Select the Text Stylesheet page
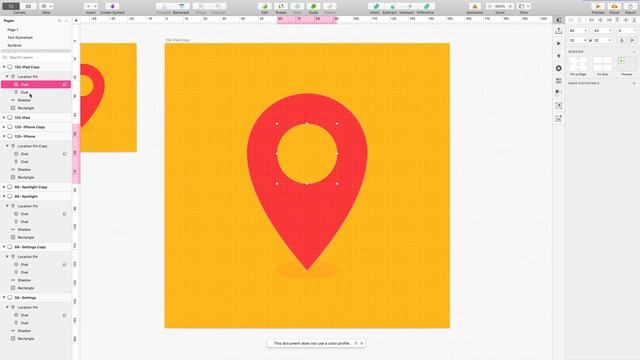 (x=20, y=38)
